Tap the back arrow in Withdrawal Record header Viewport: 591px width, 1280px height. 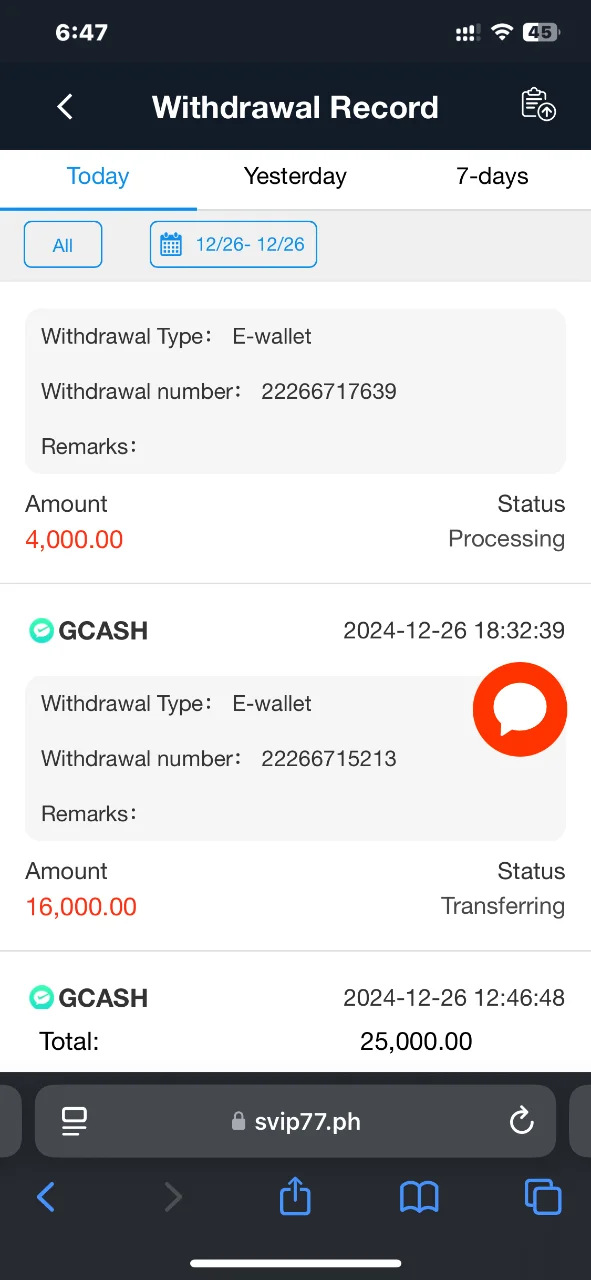point(65,107)
